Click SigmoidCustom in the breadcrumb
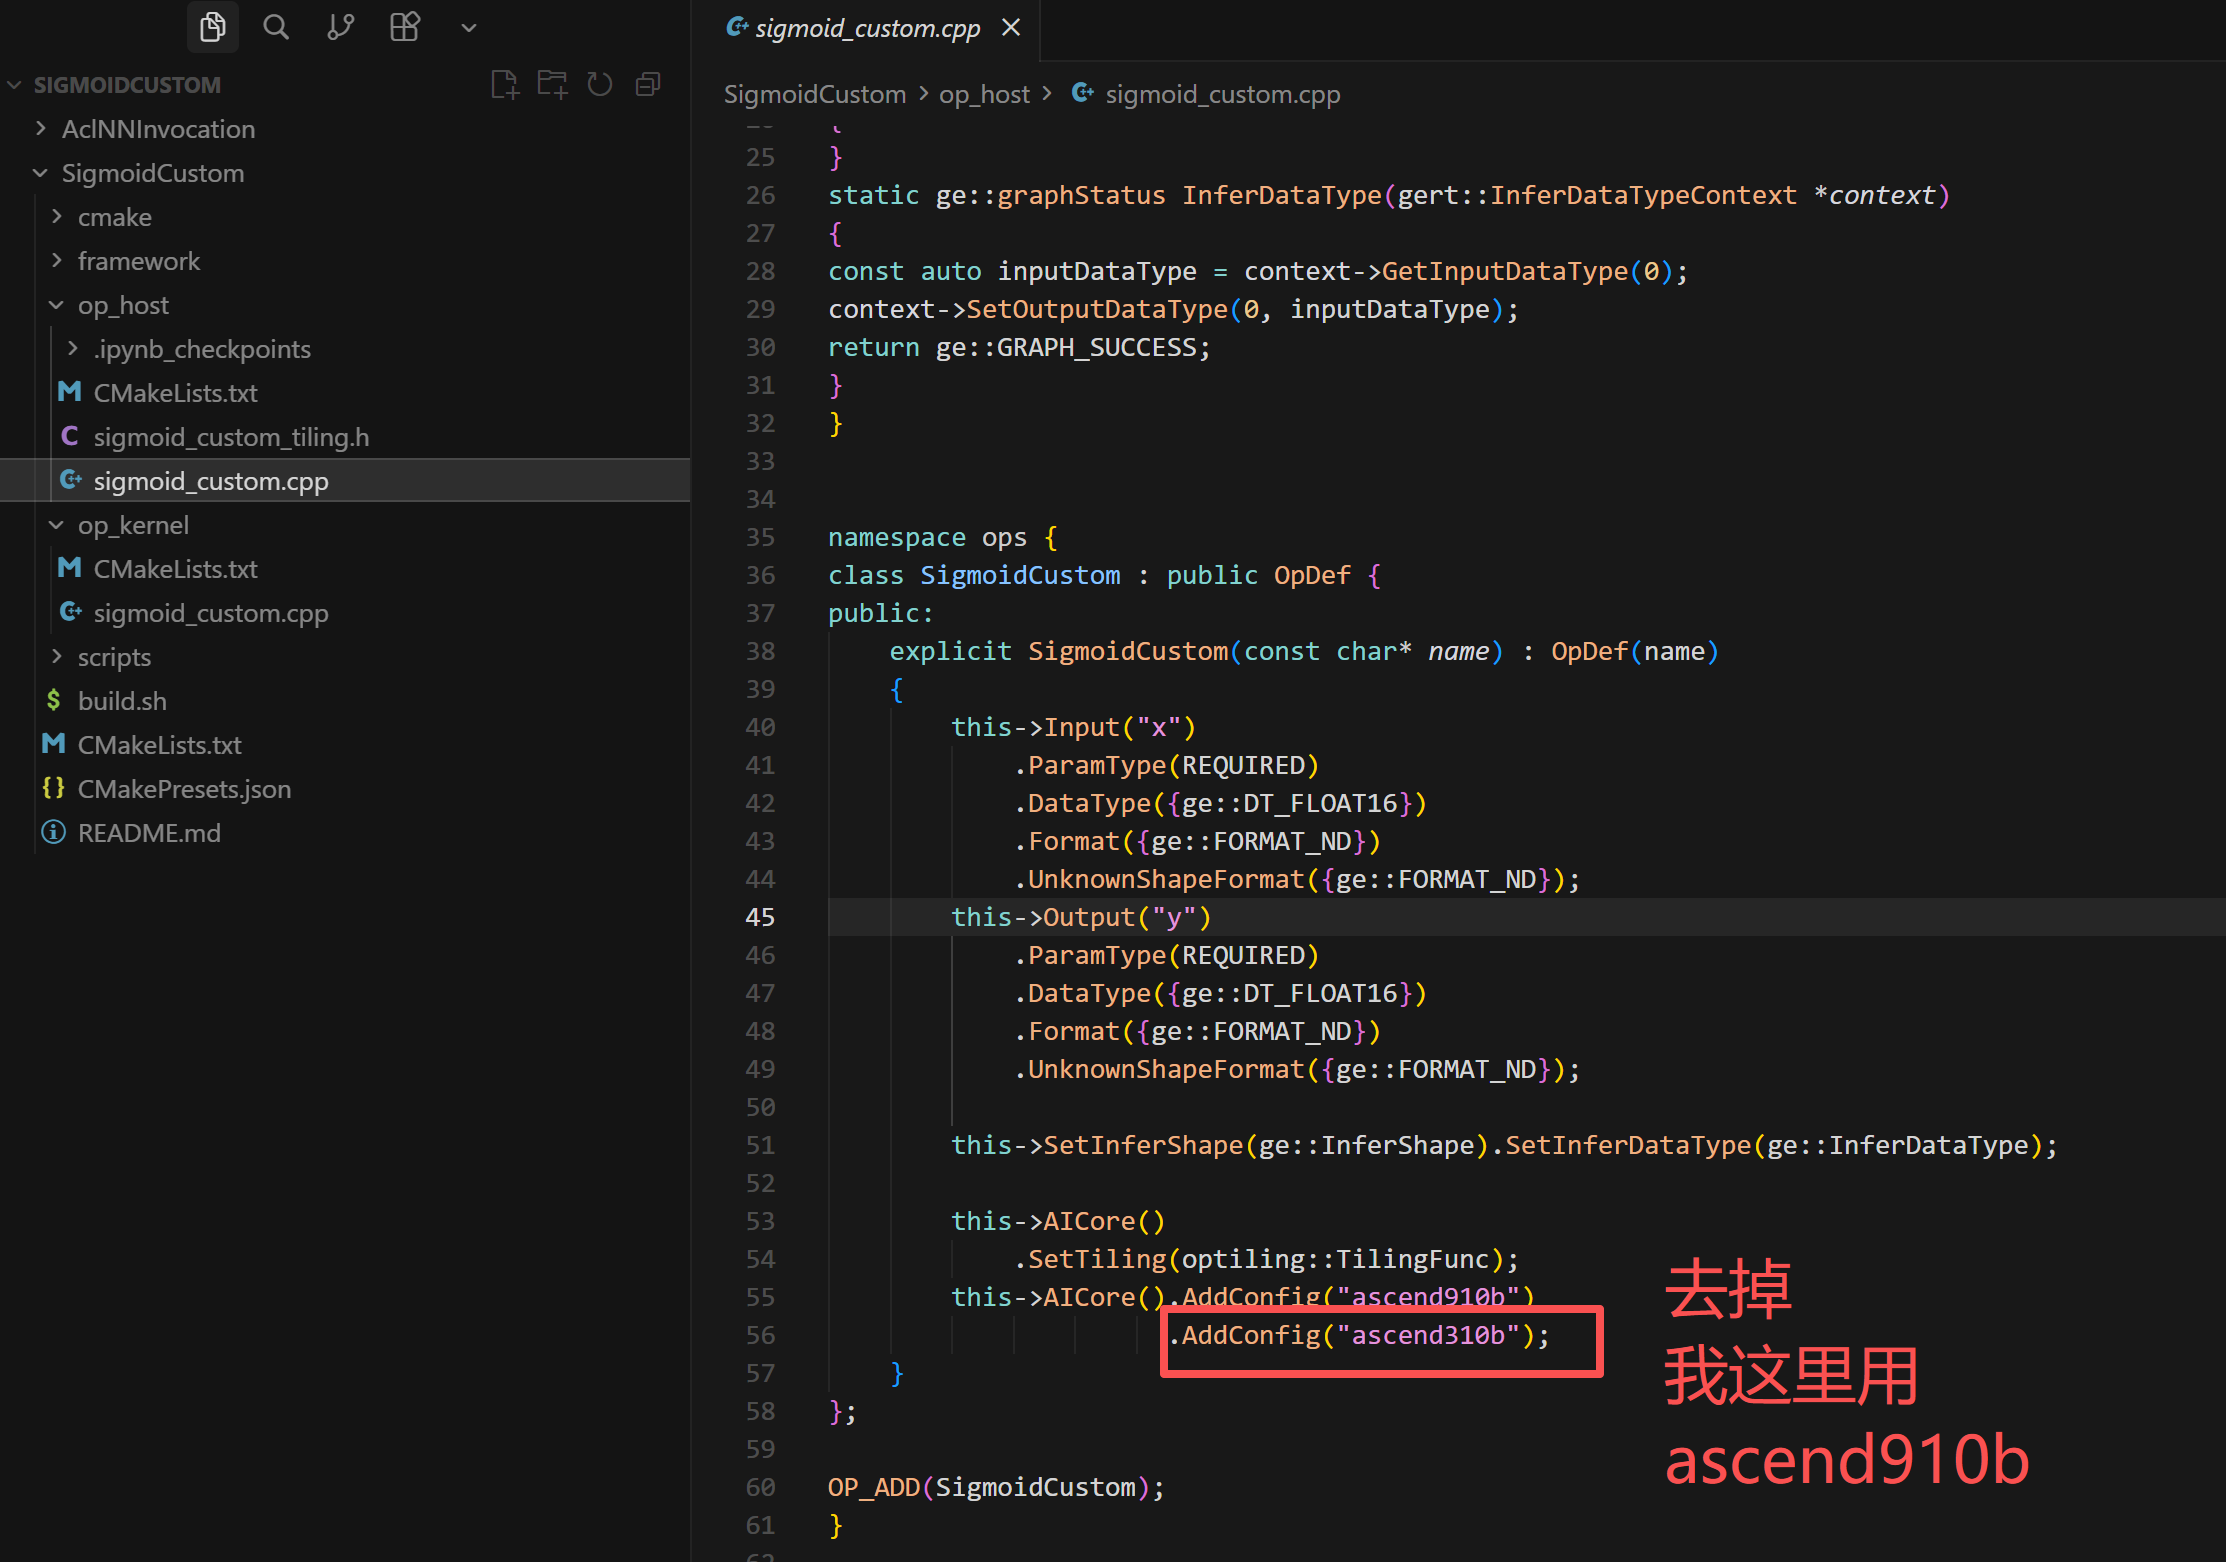 coord(814,94)
